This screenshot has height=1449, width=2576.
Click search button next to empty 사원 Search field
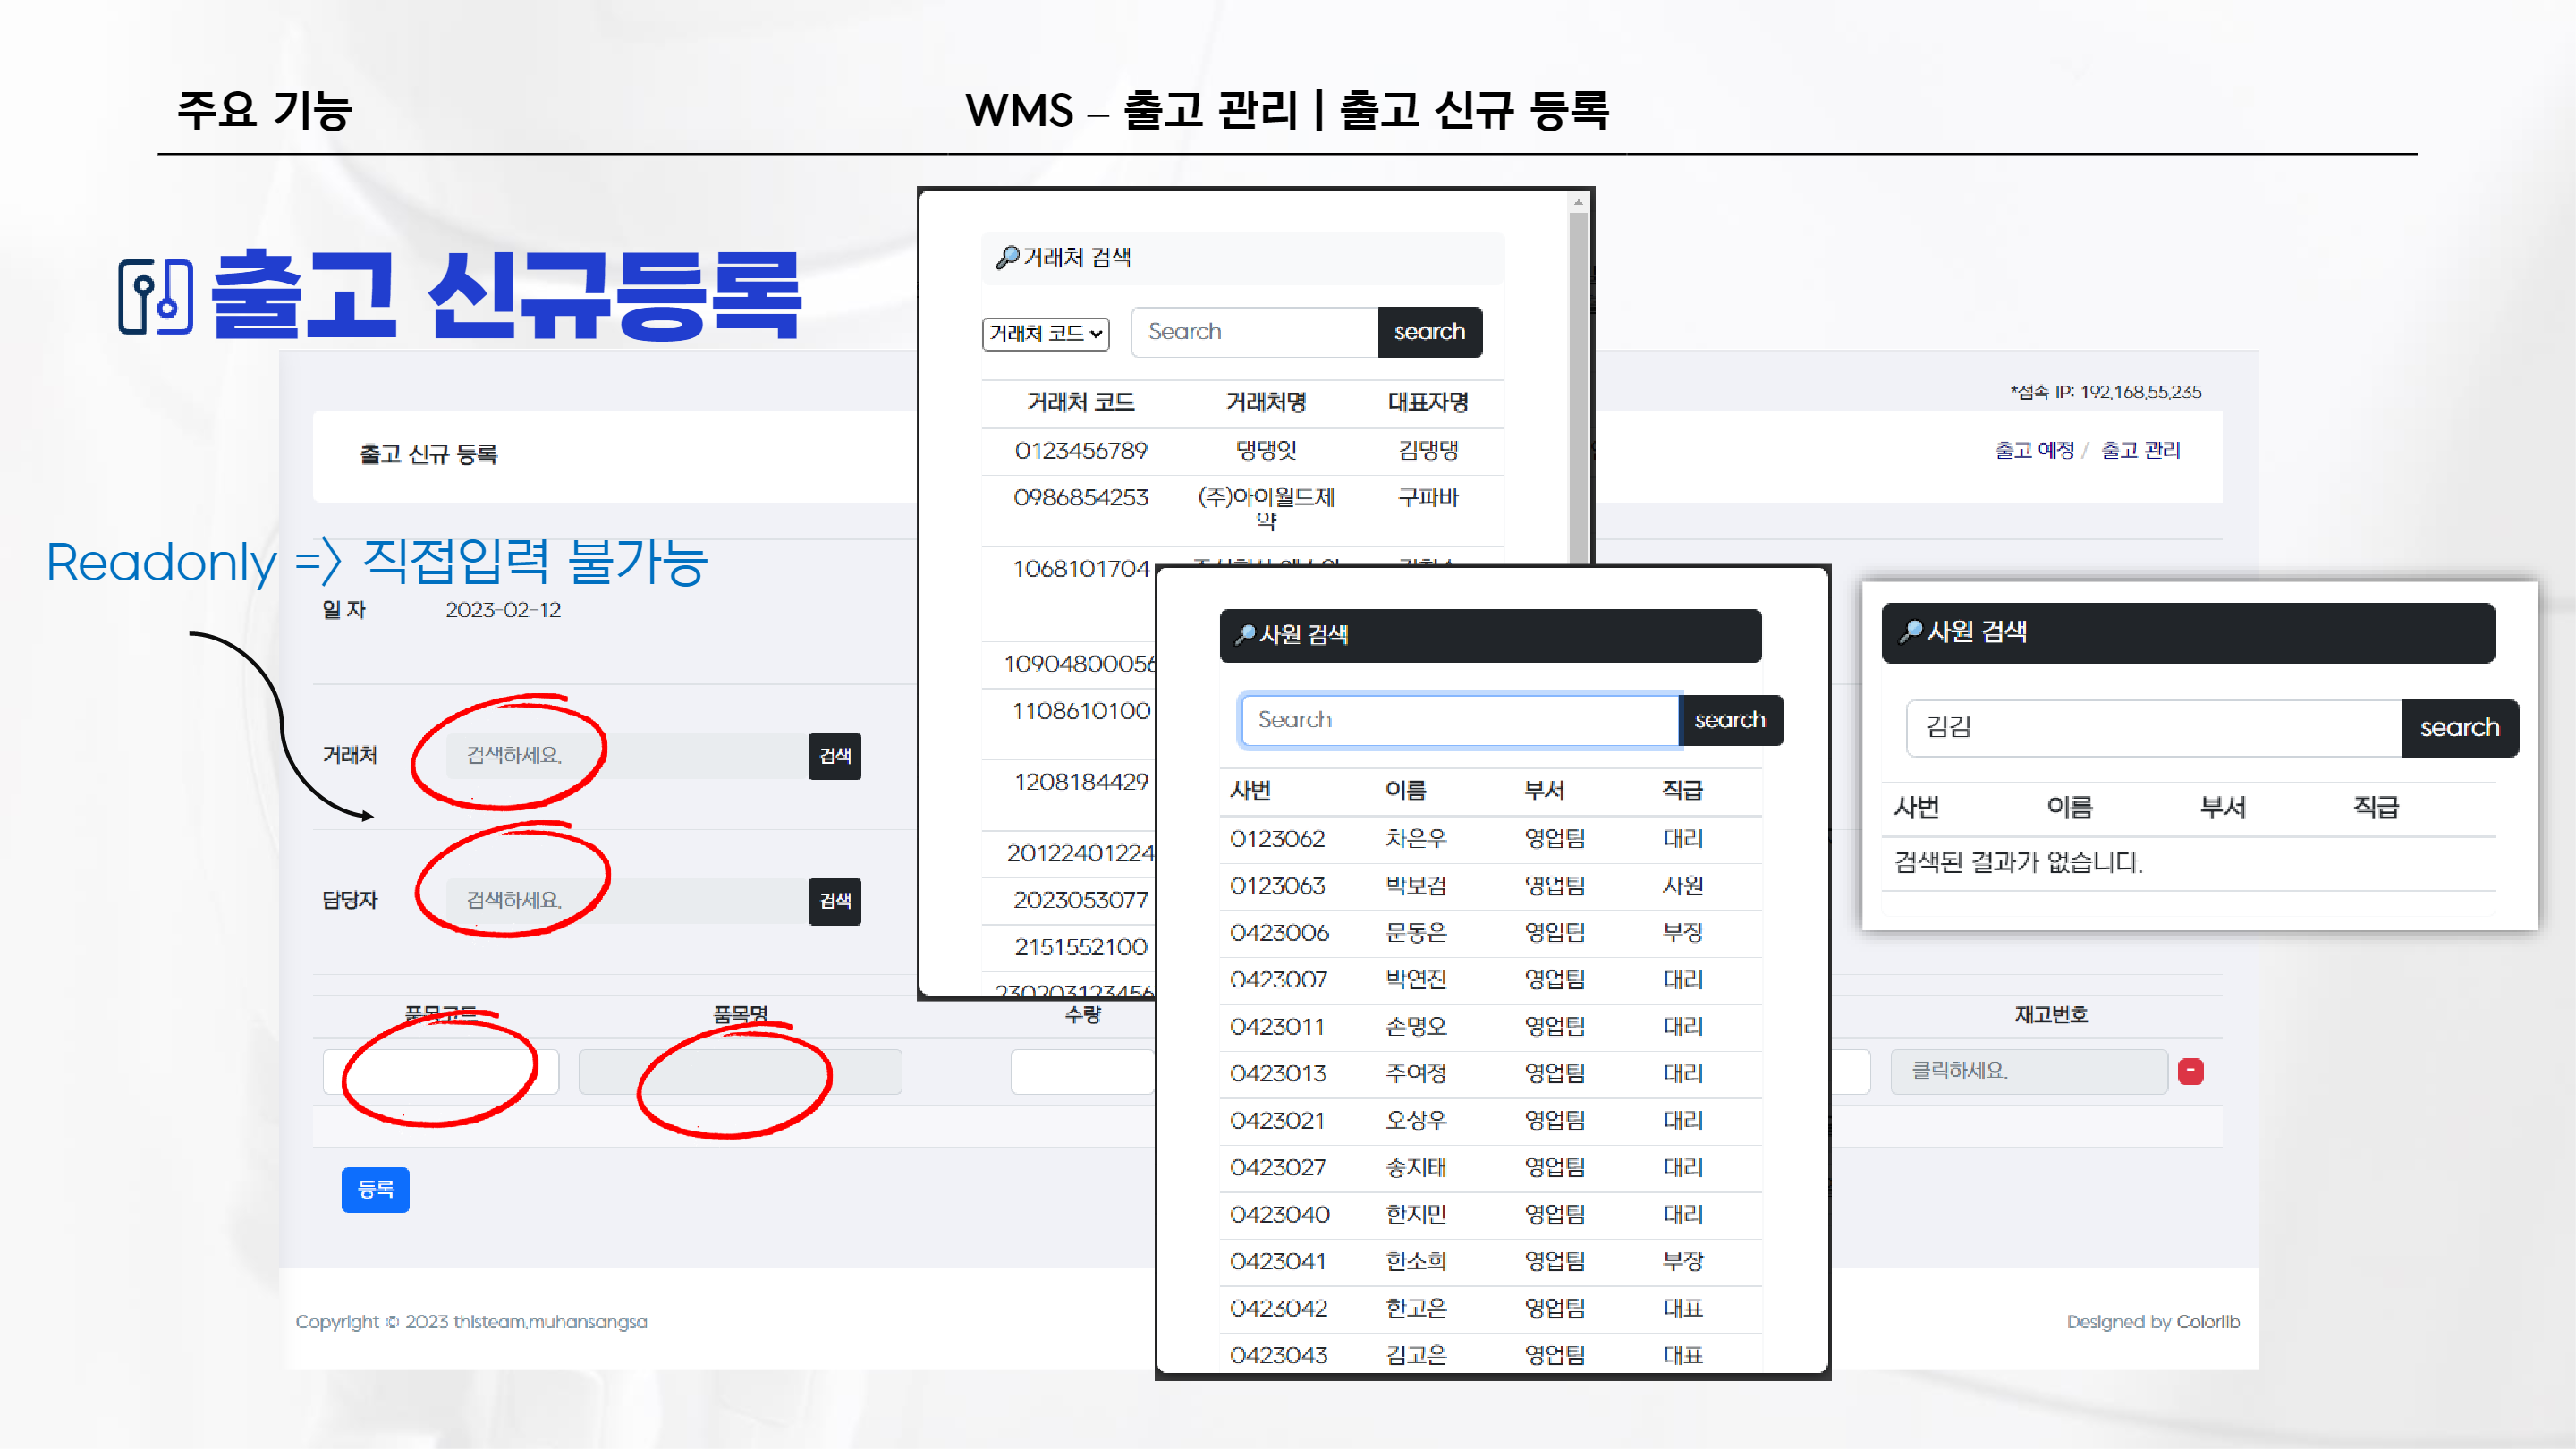1730,720
